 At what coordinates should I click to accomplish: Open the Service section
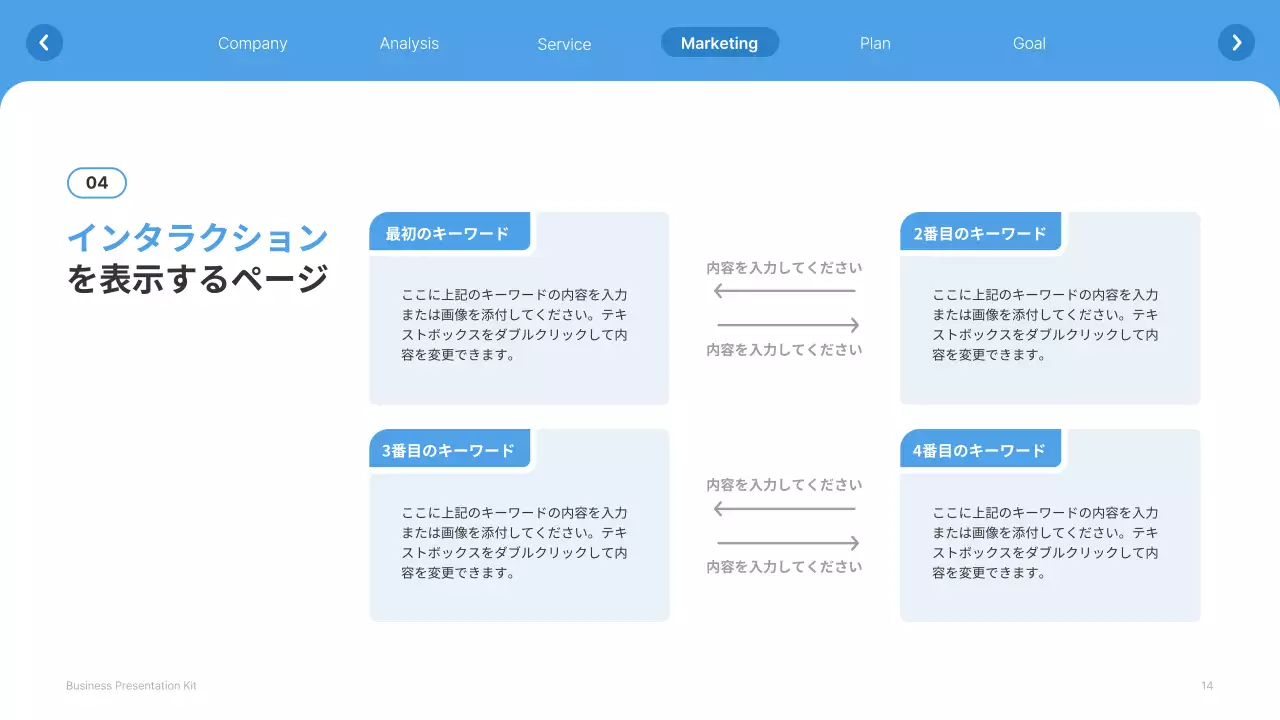click(x=564, y=43)
